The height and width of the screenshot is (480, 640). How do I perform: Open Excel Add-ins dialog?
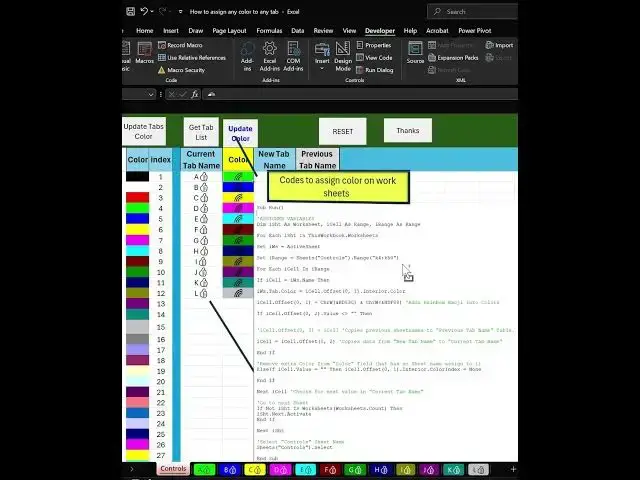pyautogui.click(x=269, y=56)
